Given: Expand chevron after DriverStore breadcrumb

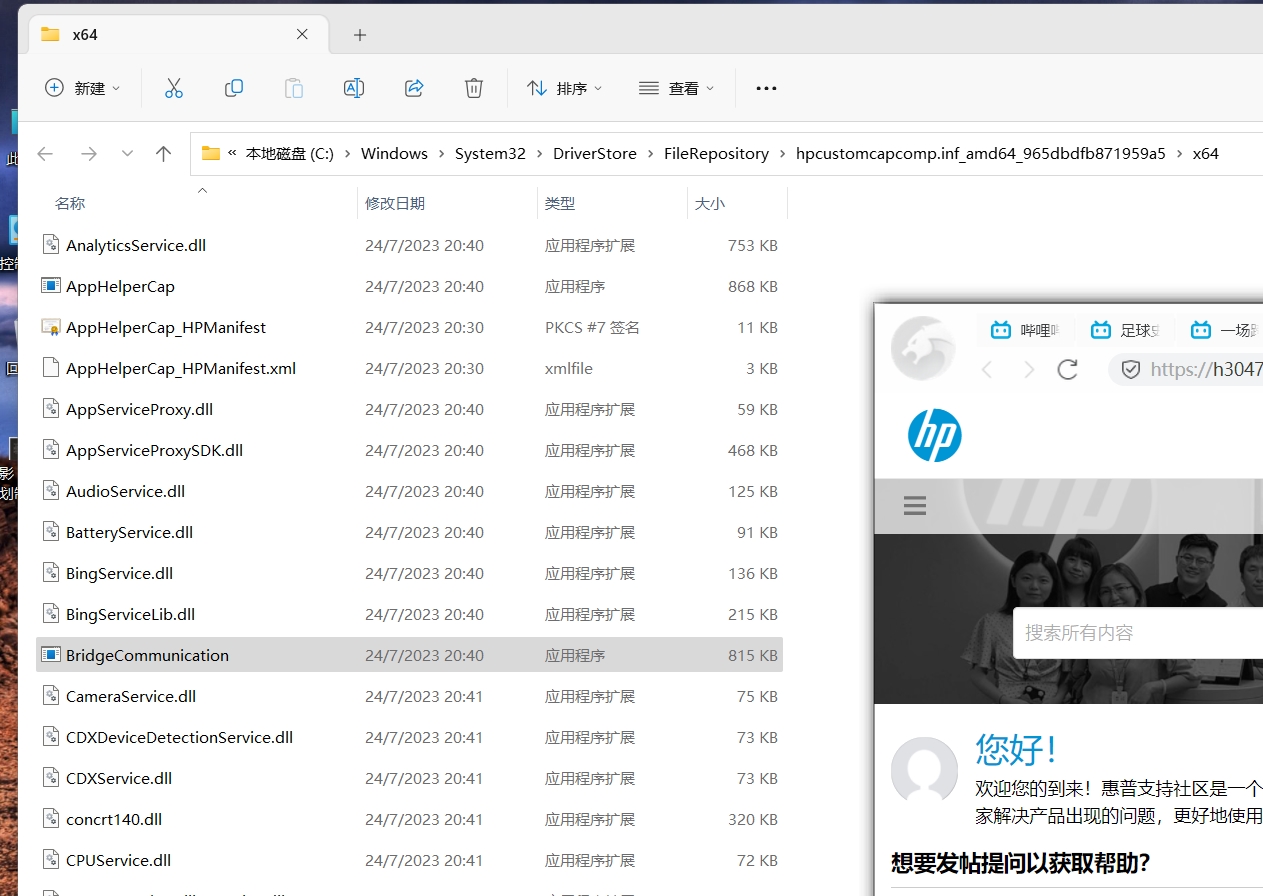Looking at the screenshot, I should tap(651, 153).
